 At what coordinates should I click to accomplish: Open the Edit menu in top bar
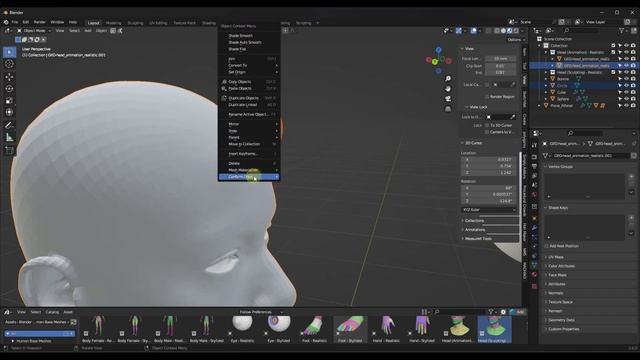[x=26, y=22]
